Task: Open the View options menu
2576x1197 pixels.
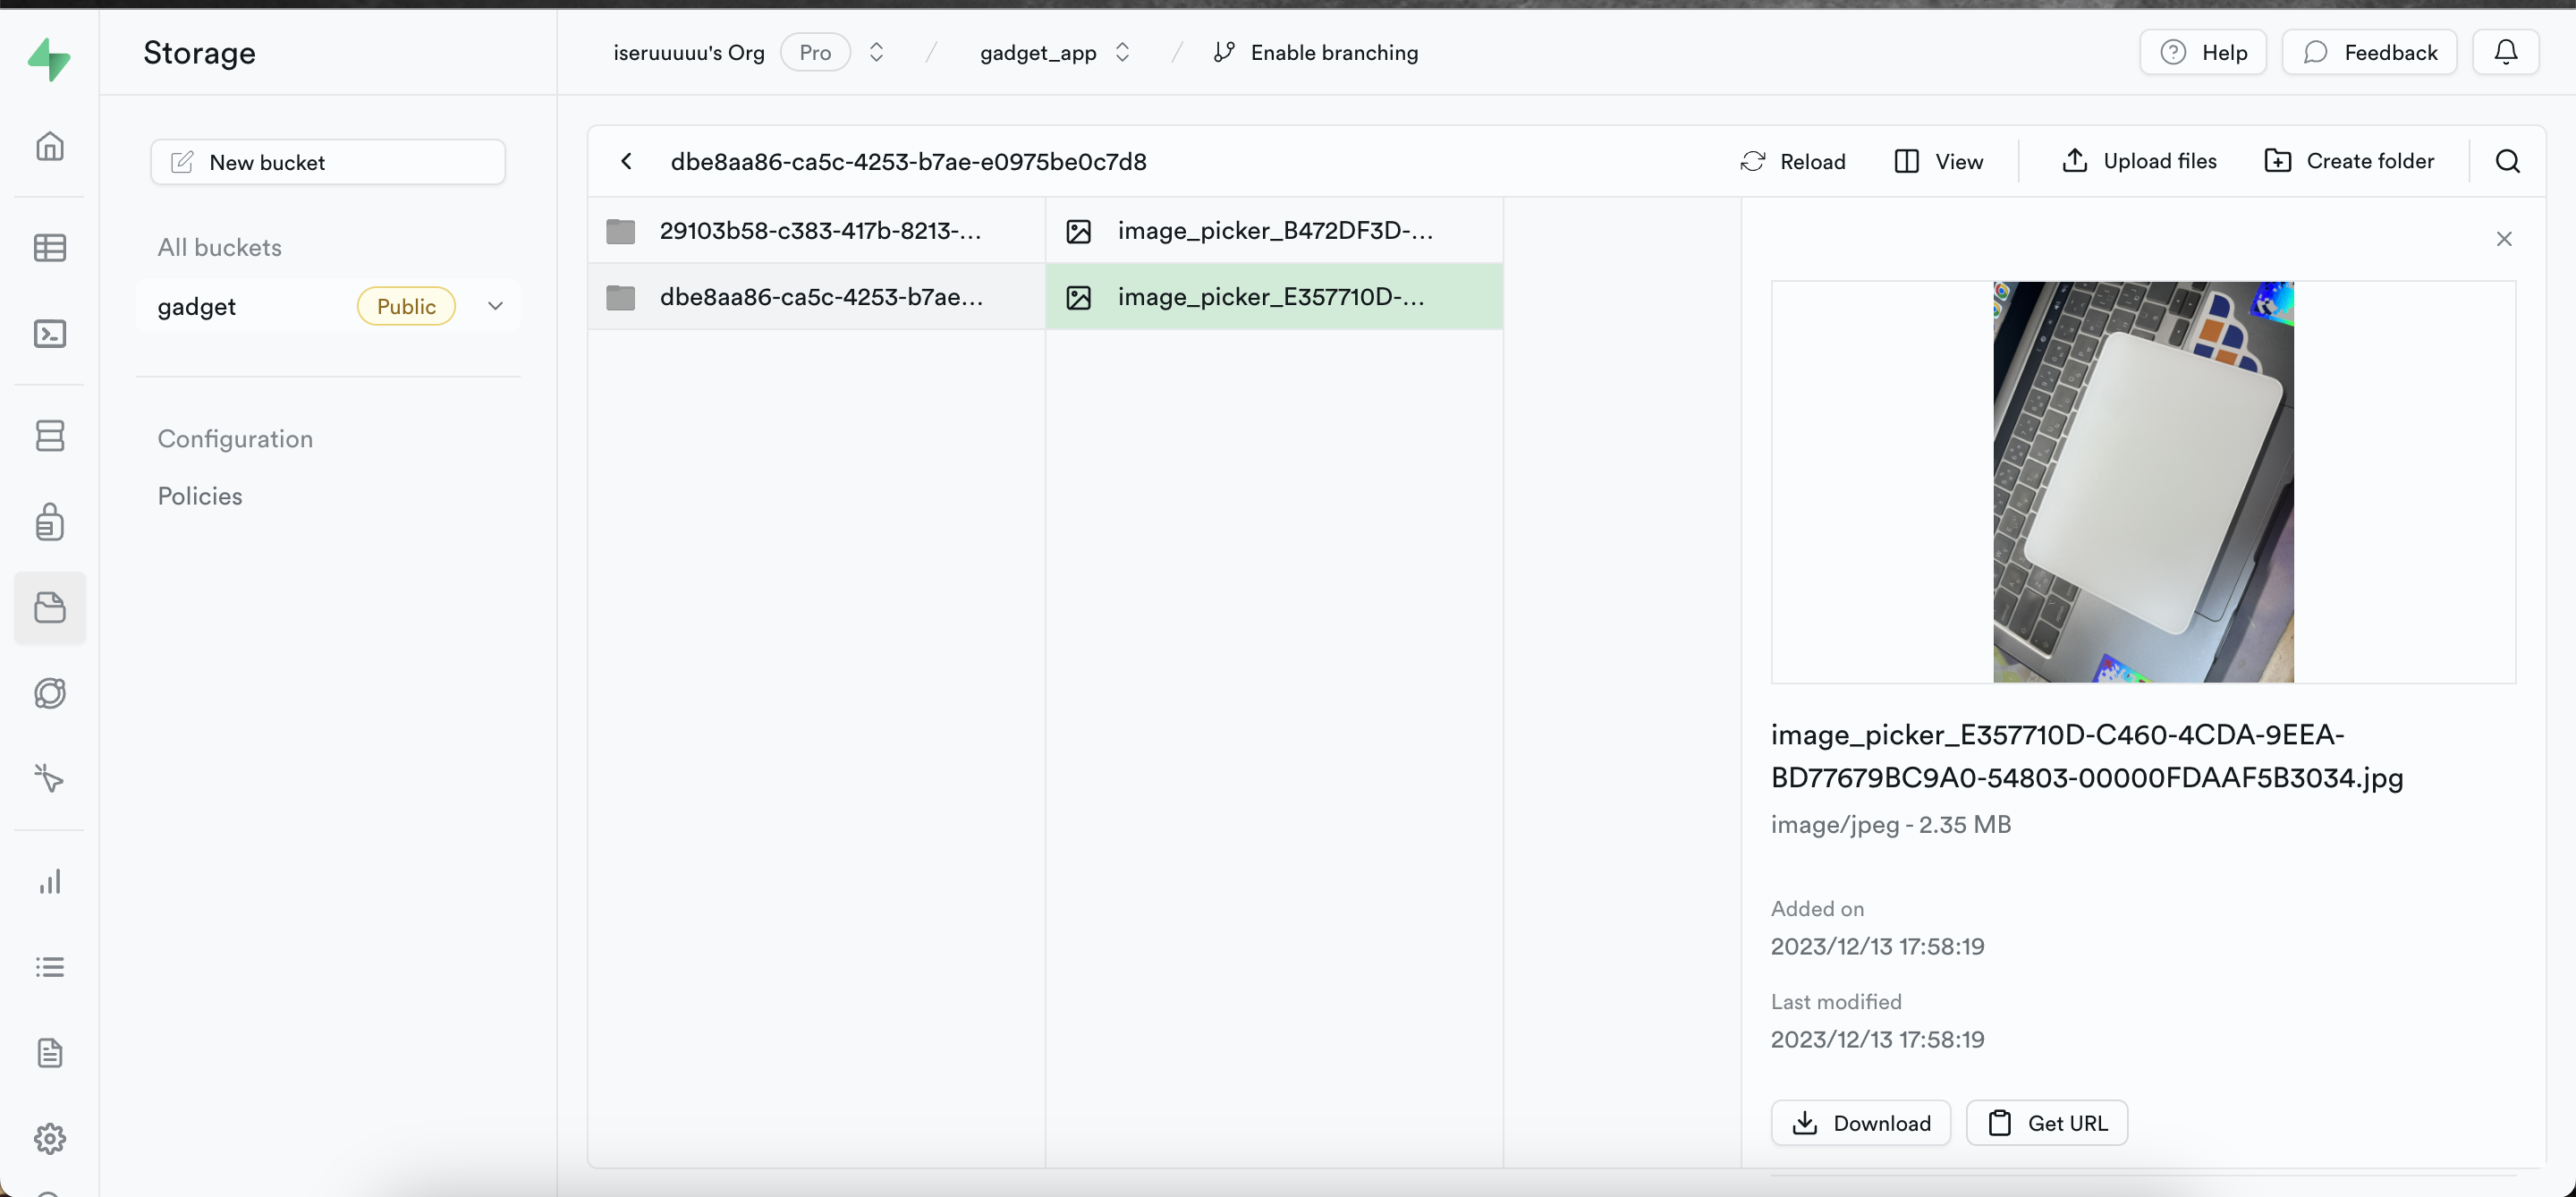Action: pos(1938,161)
